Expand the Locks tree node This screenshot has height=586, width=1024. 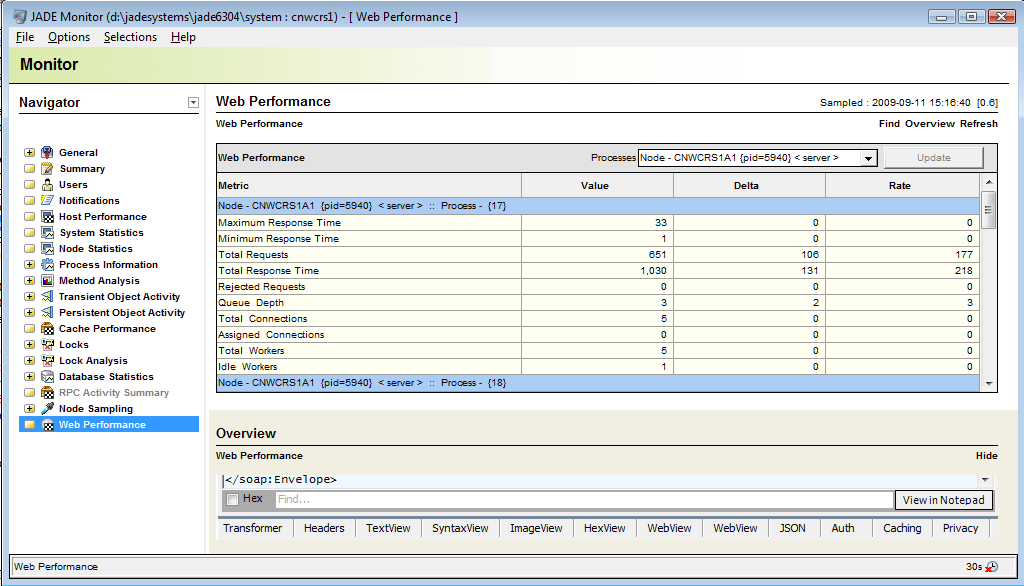tap(29, 344)
